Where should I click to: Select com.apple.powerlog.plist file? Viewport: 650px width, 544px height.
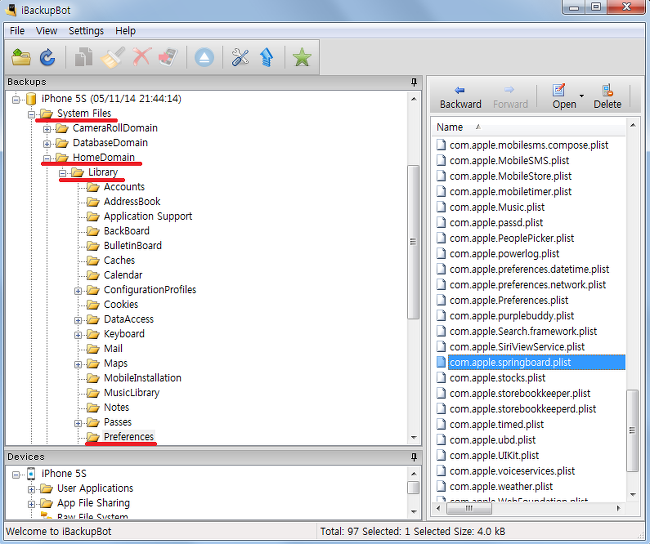pos(504,254)
